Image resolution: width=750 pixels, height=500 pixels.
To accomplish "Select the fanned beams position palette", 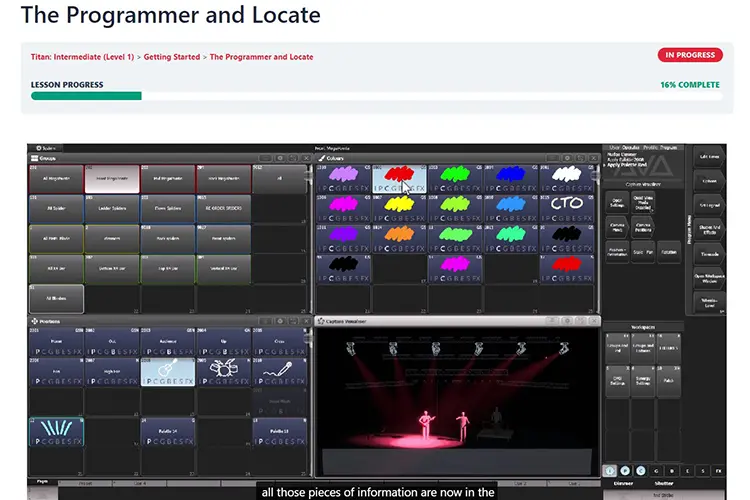I will [56, 432].
